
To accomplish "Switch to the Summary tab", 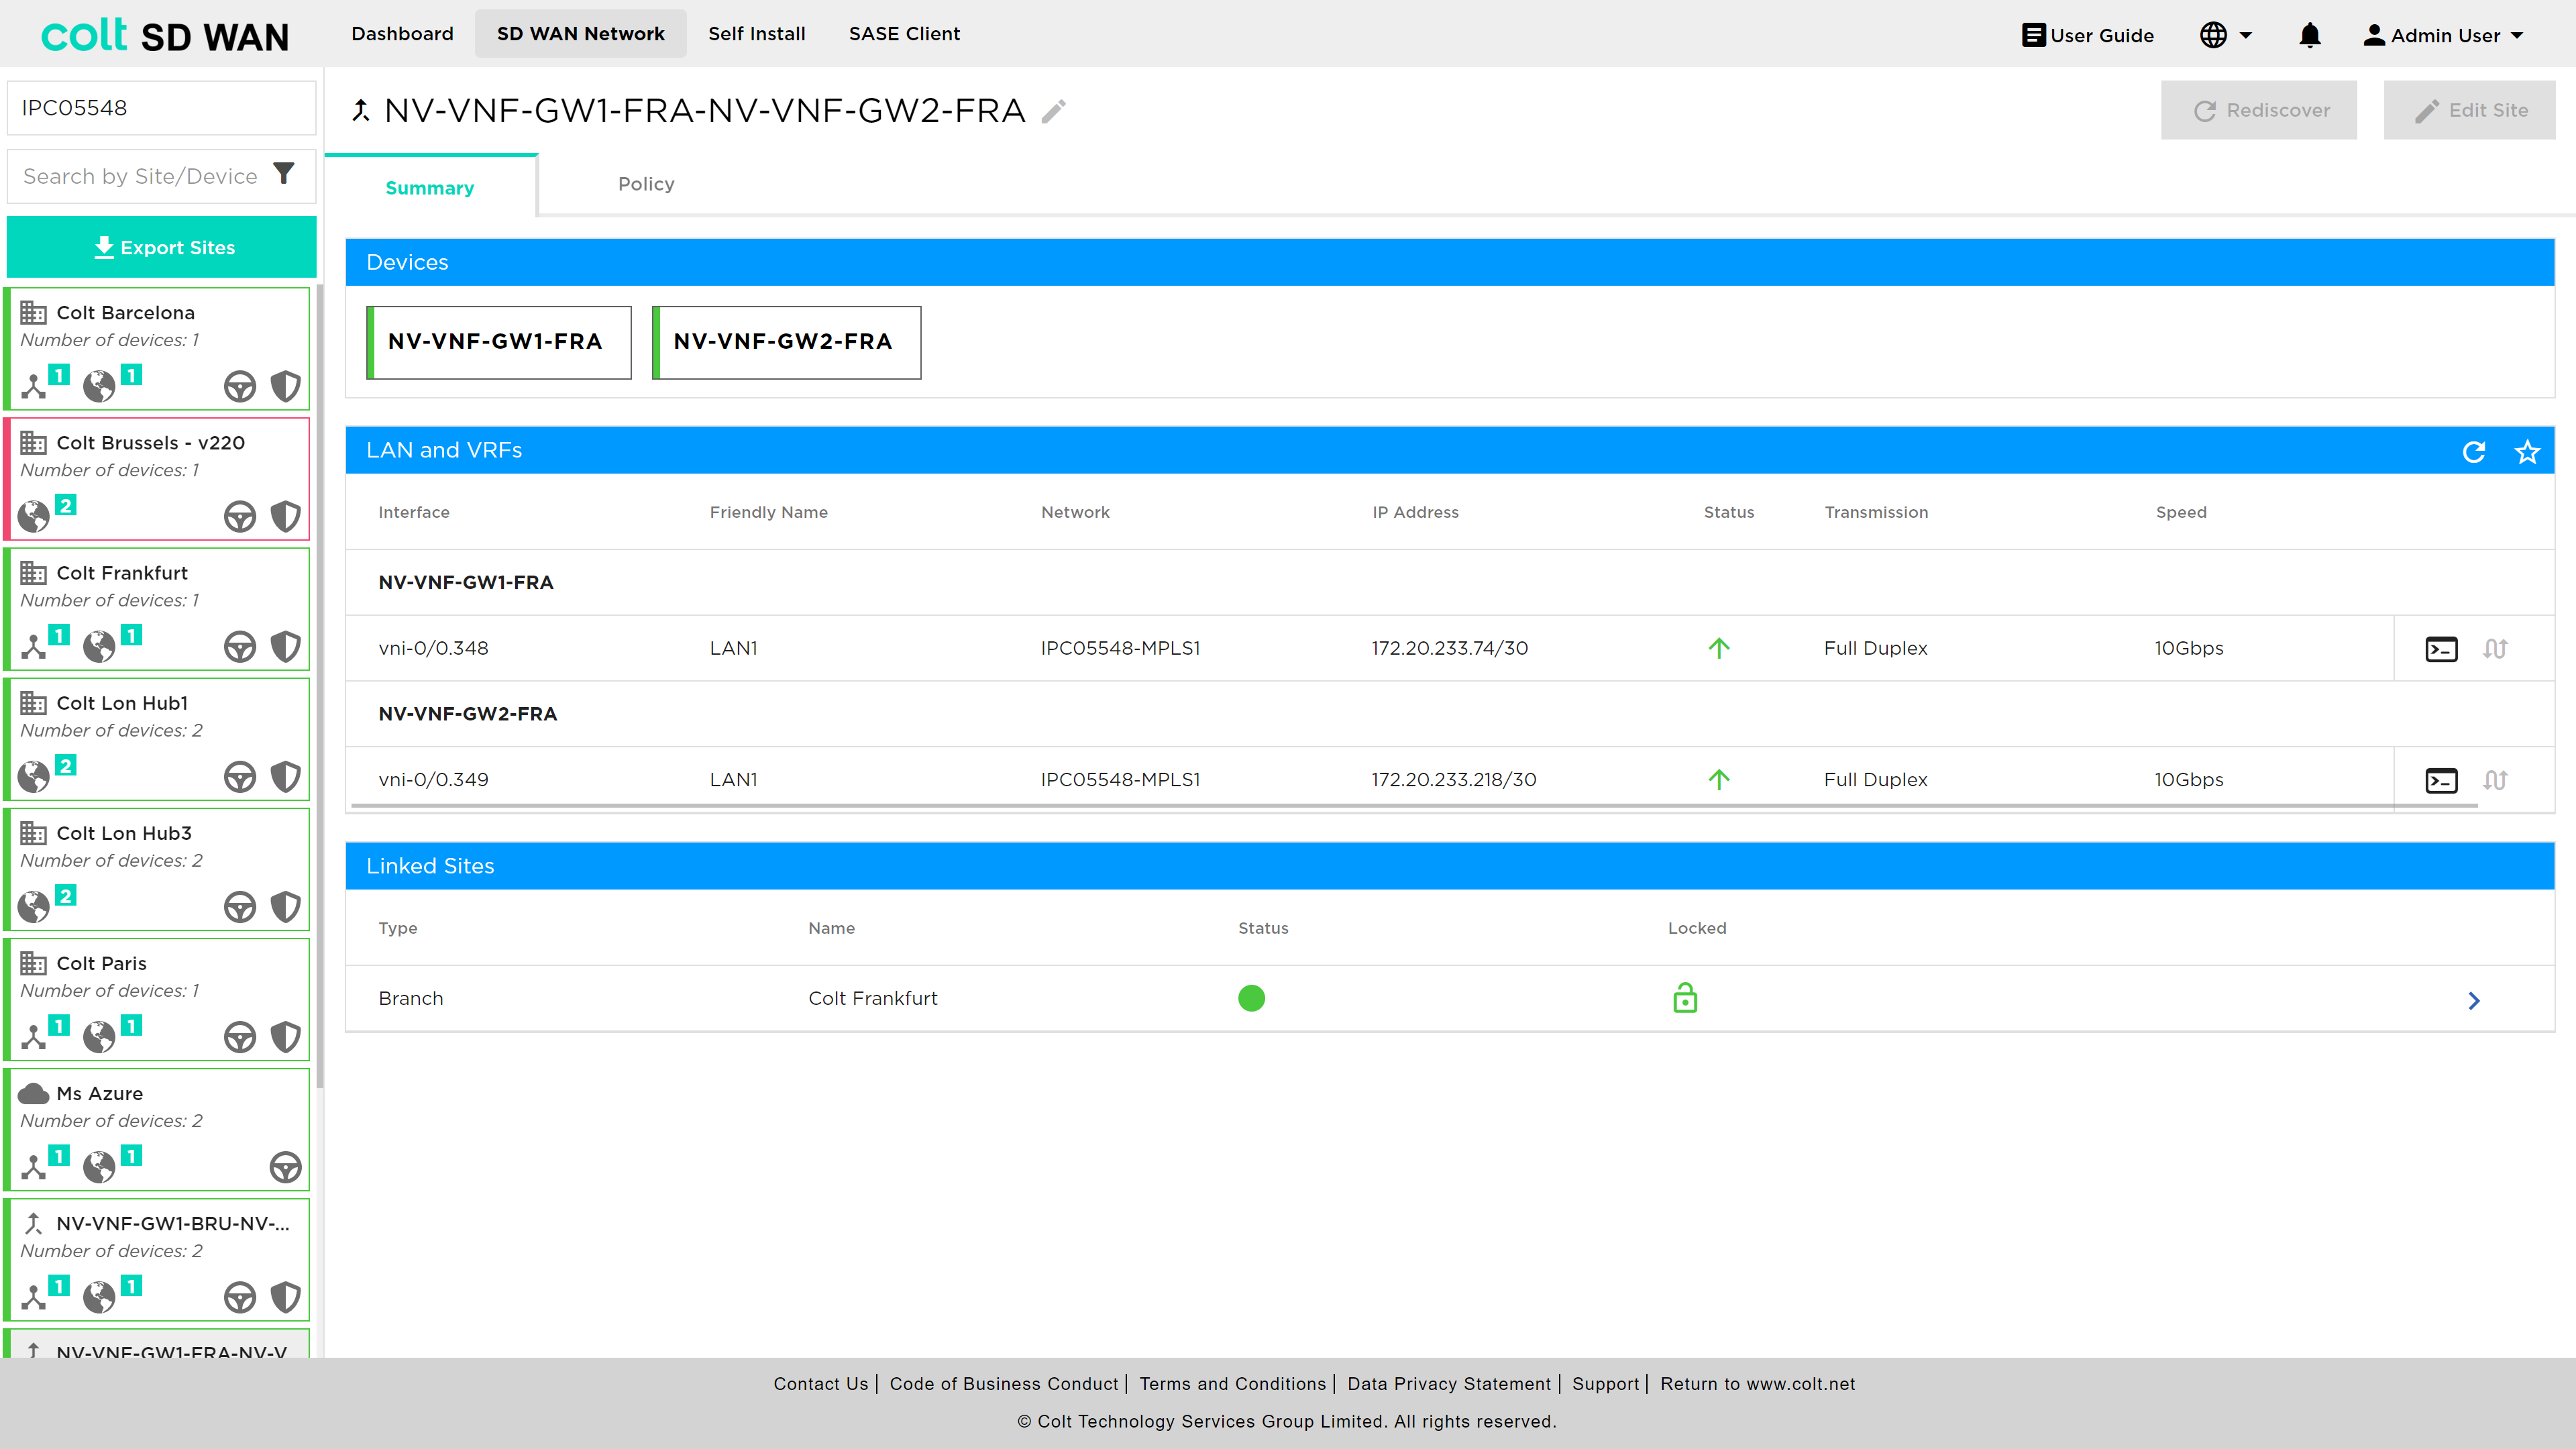I will point(430,187).
